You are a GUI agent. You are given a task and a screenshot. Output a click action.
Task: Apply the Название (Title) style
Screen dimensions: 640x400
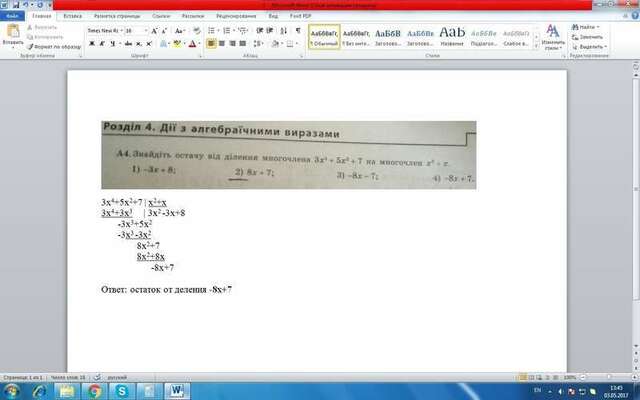(x=452, y=37)
